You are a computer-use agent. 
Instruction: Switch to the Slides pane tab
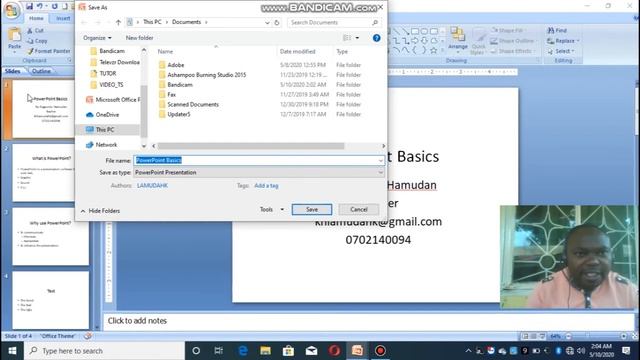pyautogui.click(x=13, y=71)
